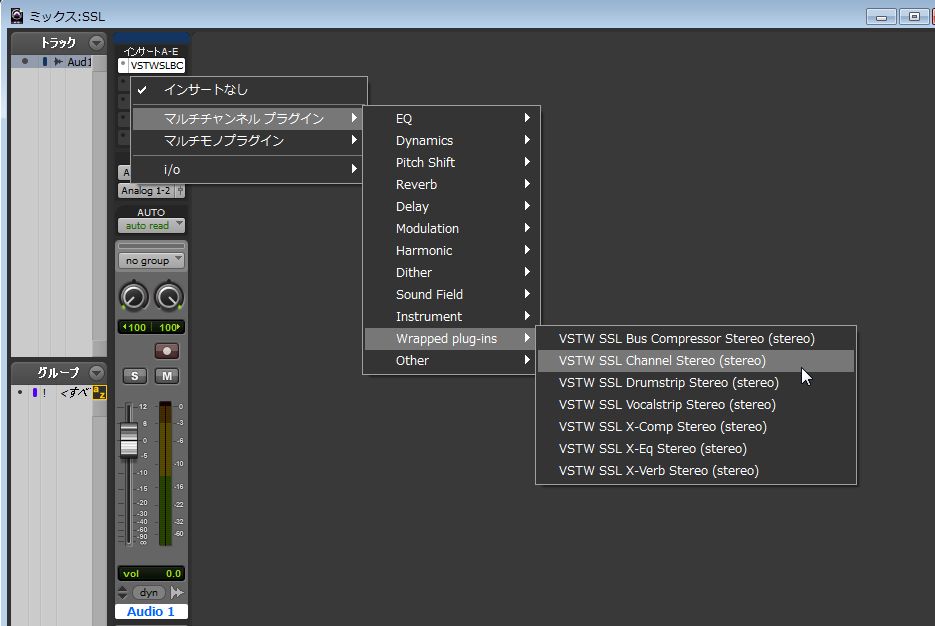Minimize the ミックス:SSL mix window

881,16
